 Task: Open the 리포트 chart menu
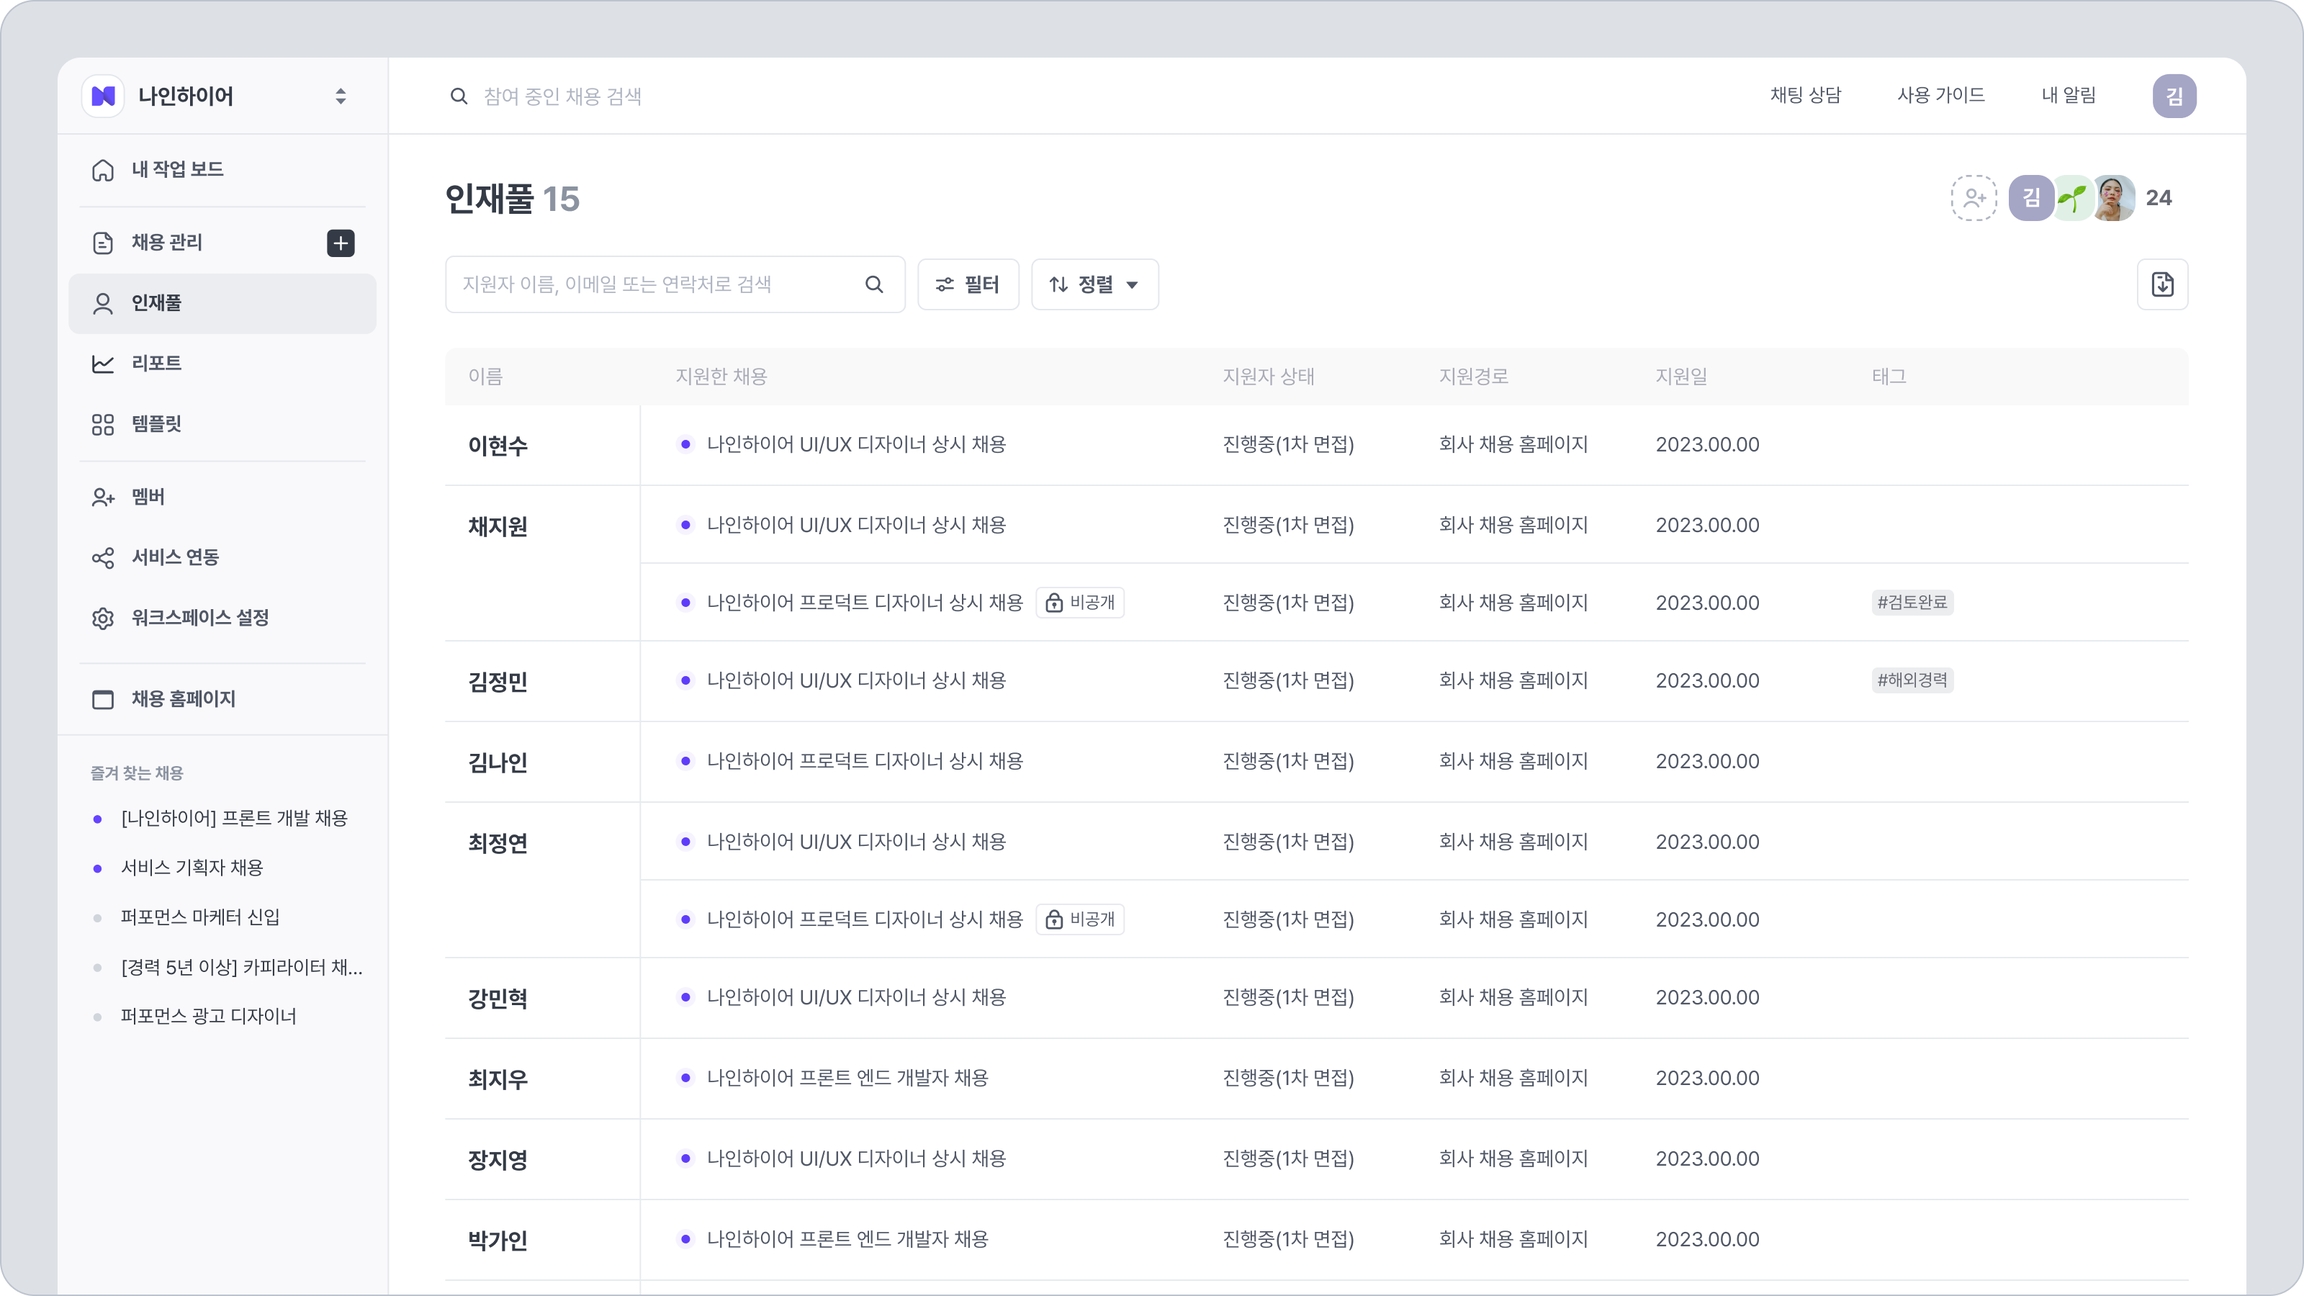pos(156,363)
